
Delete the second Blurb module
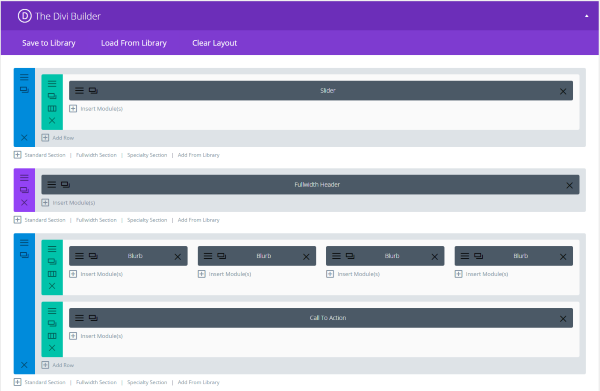(306, 257)
